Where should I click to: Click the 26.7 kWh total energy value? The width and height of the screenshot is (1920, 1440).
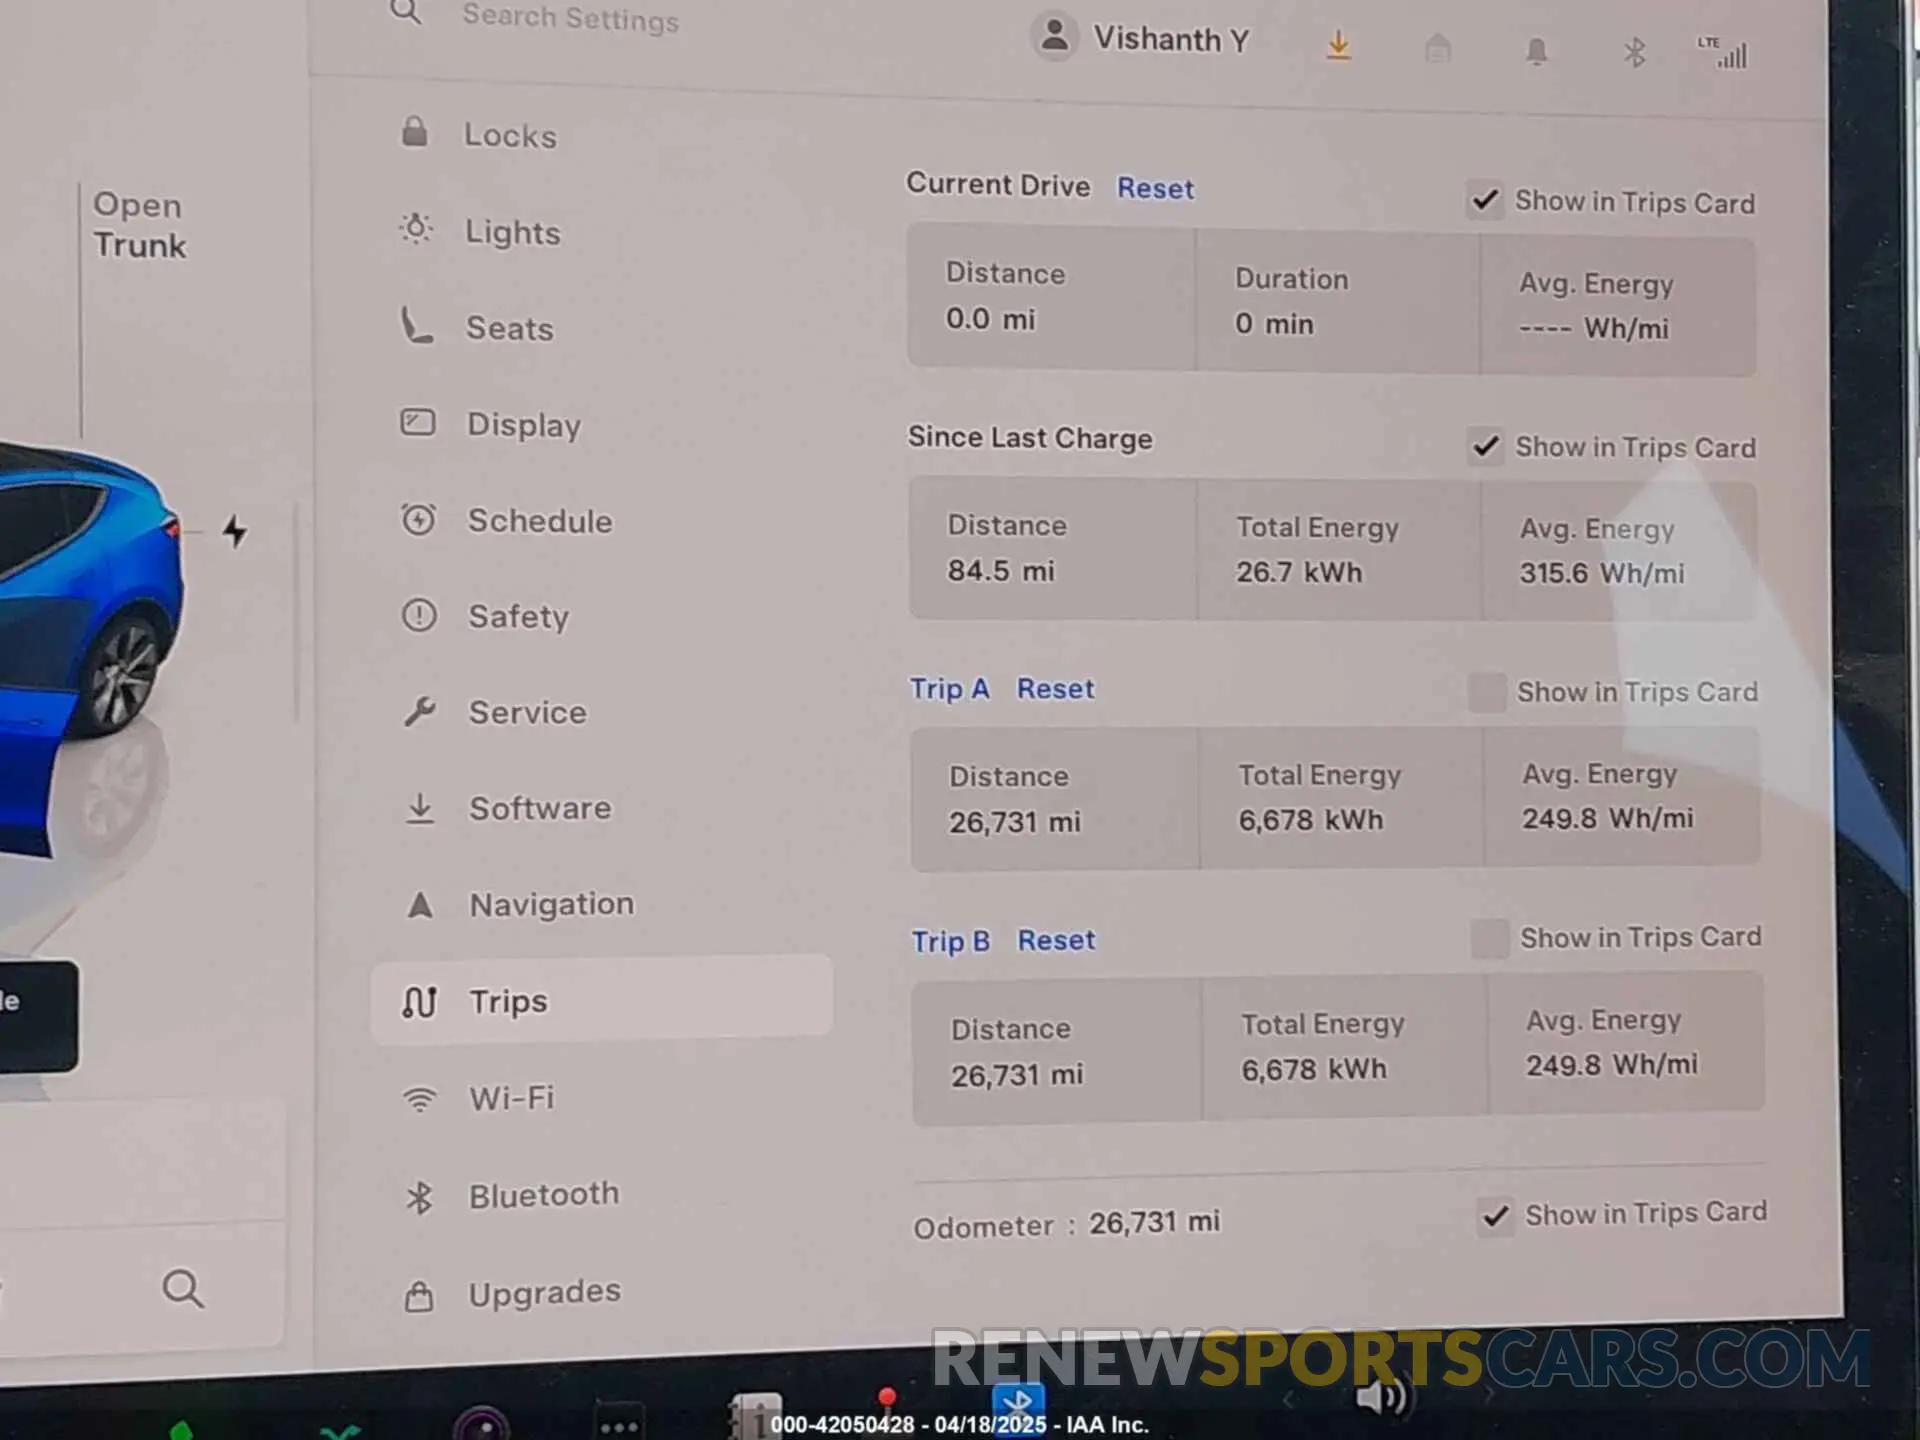click(x=1299, y=572)
